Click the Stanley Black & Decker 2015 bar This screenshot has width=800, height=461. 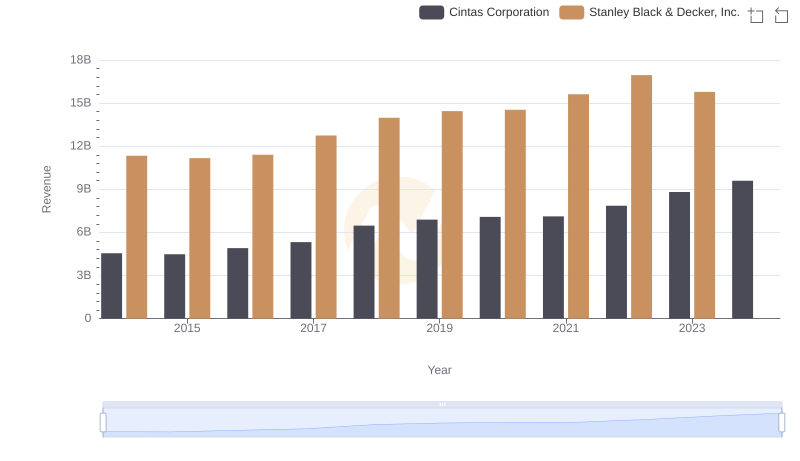coord(199,238)
